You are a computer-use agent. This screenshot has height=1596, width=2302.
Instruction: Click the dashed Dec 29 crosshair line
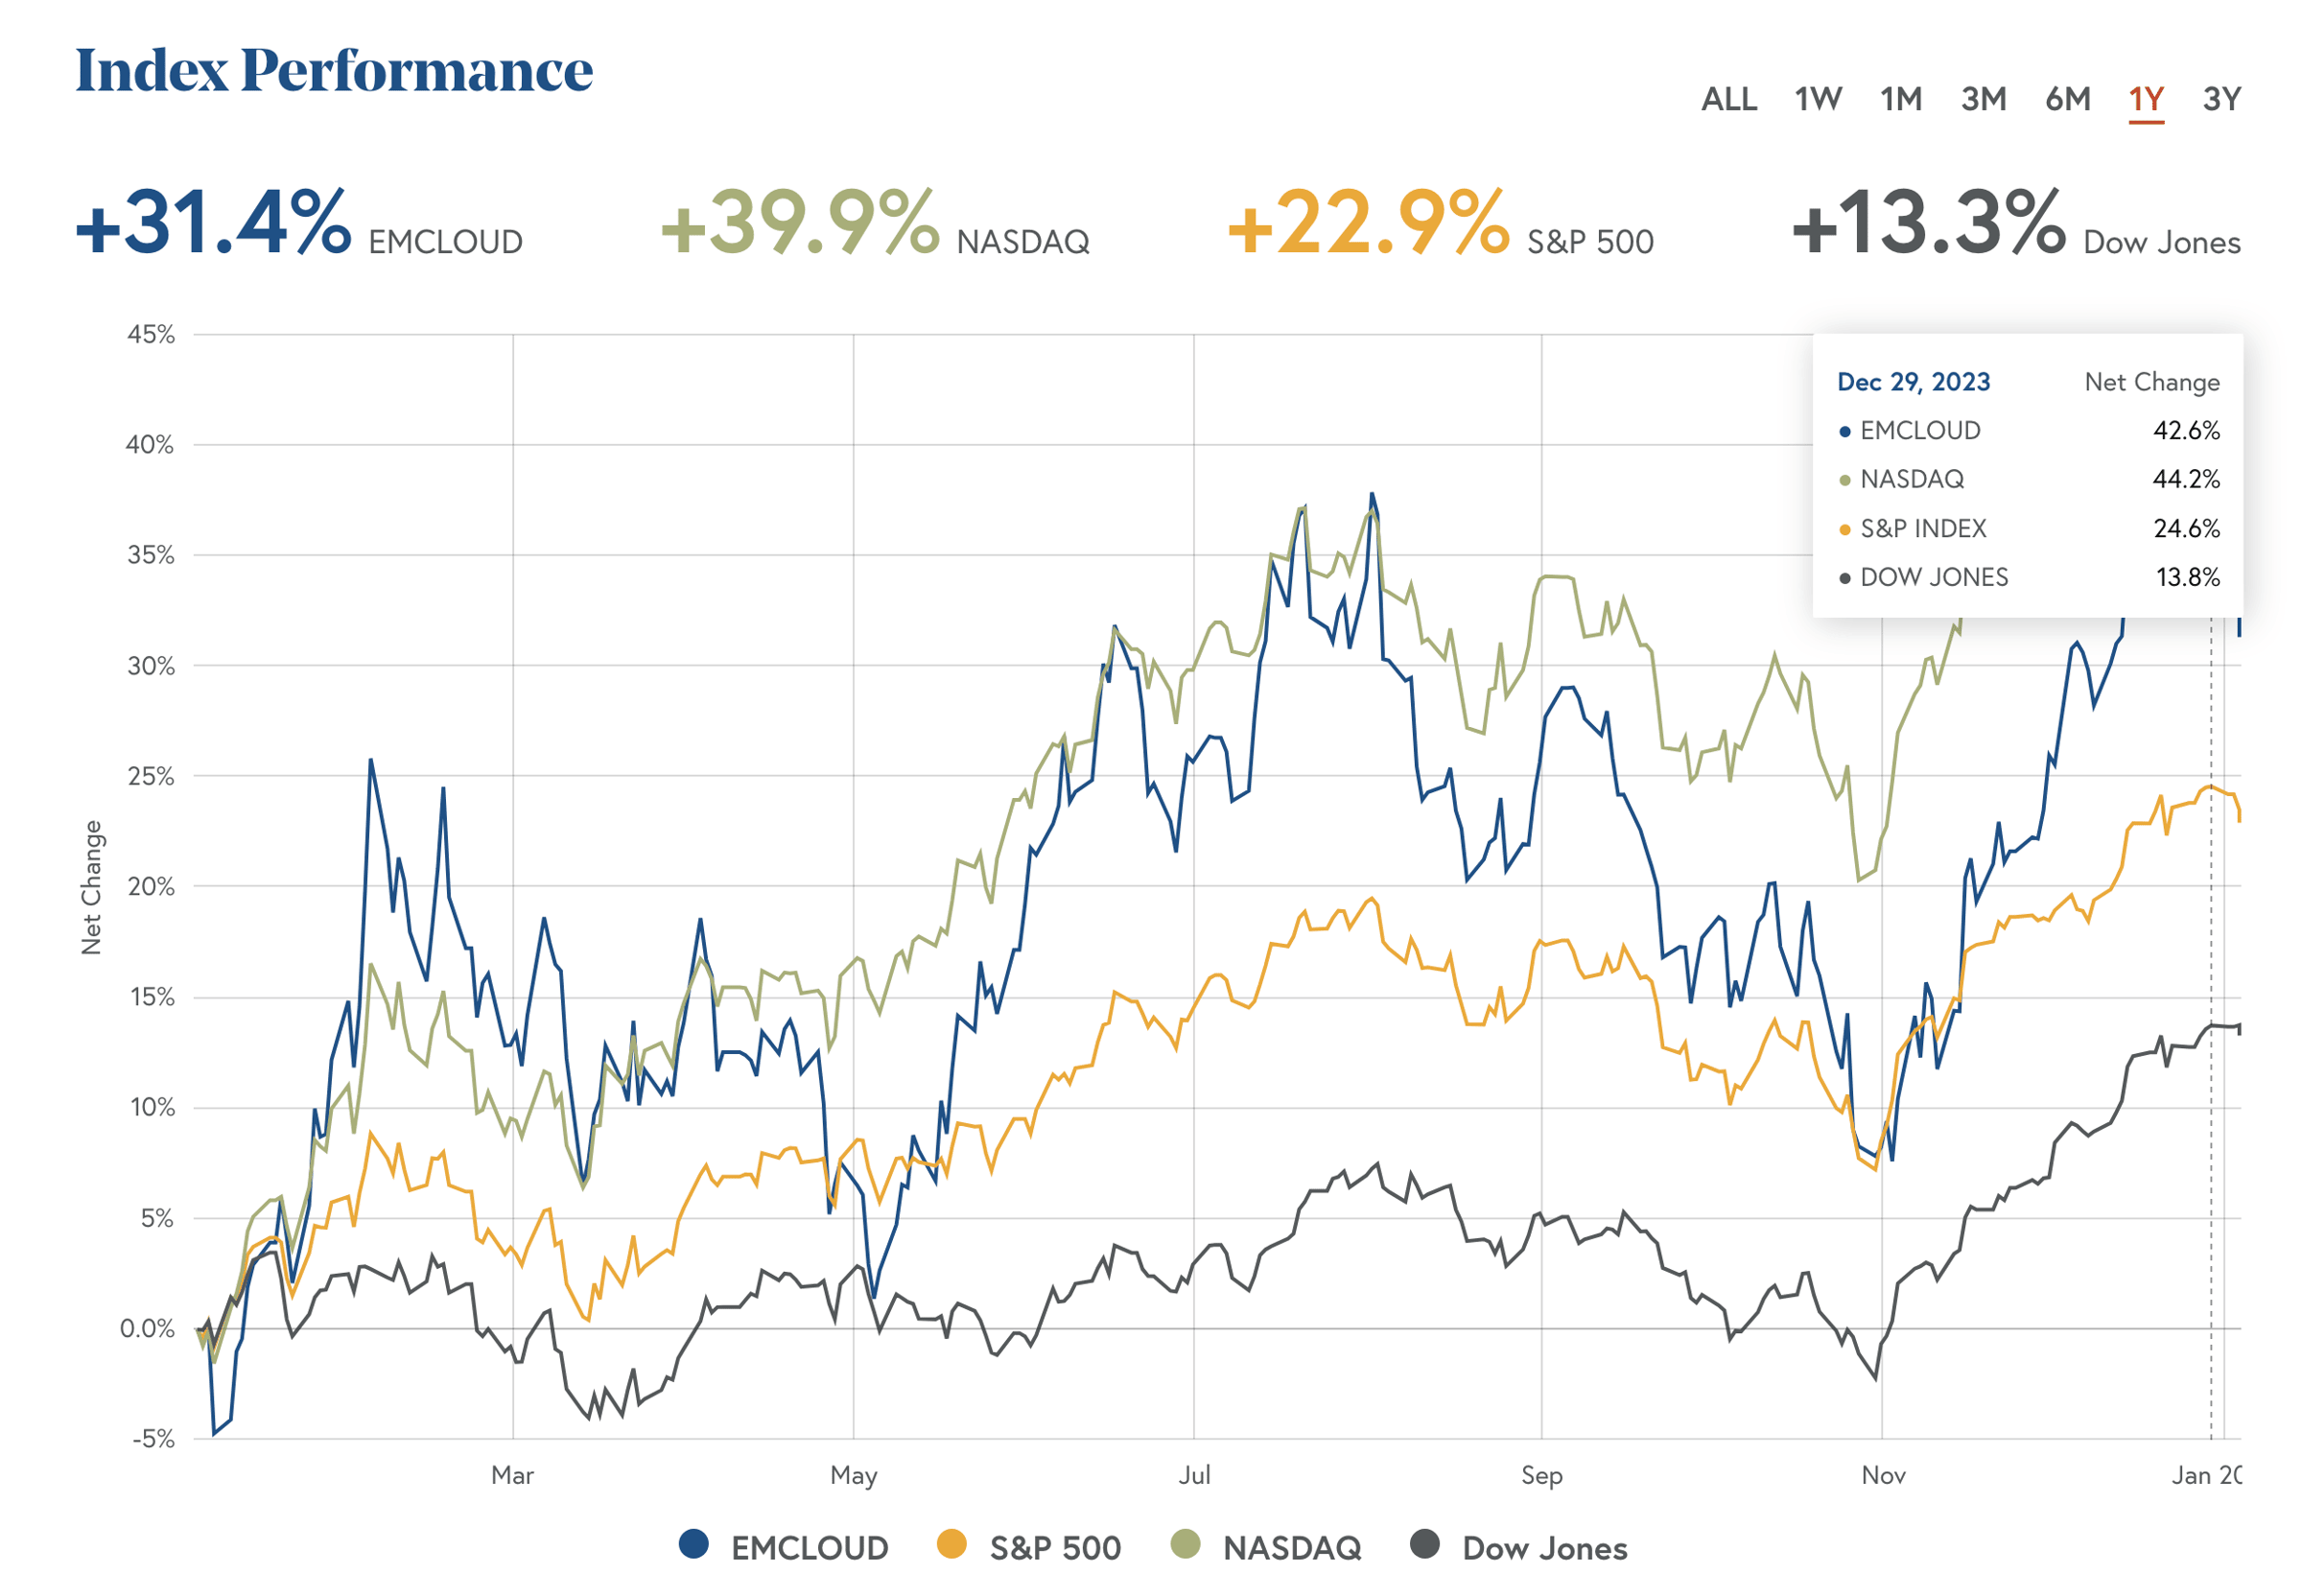tap(2211, 1030)
